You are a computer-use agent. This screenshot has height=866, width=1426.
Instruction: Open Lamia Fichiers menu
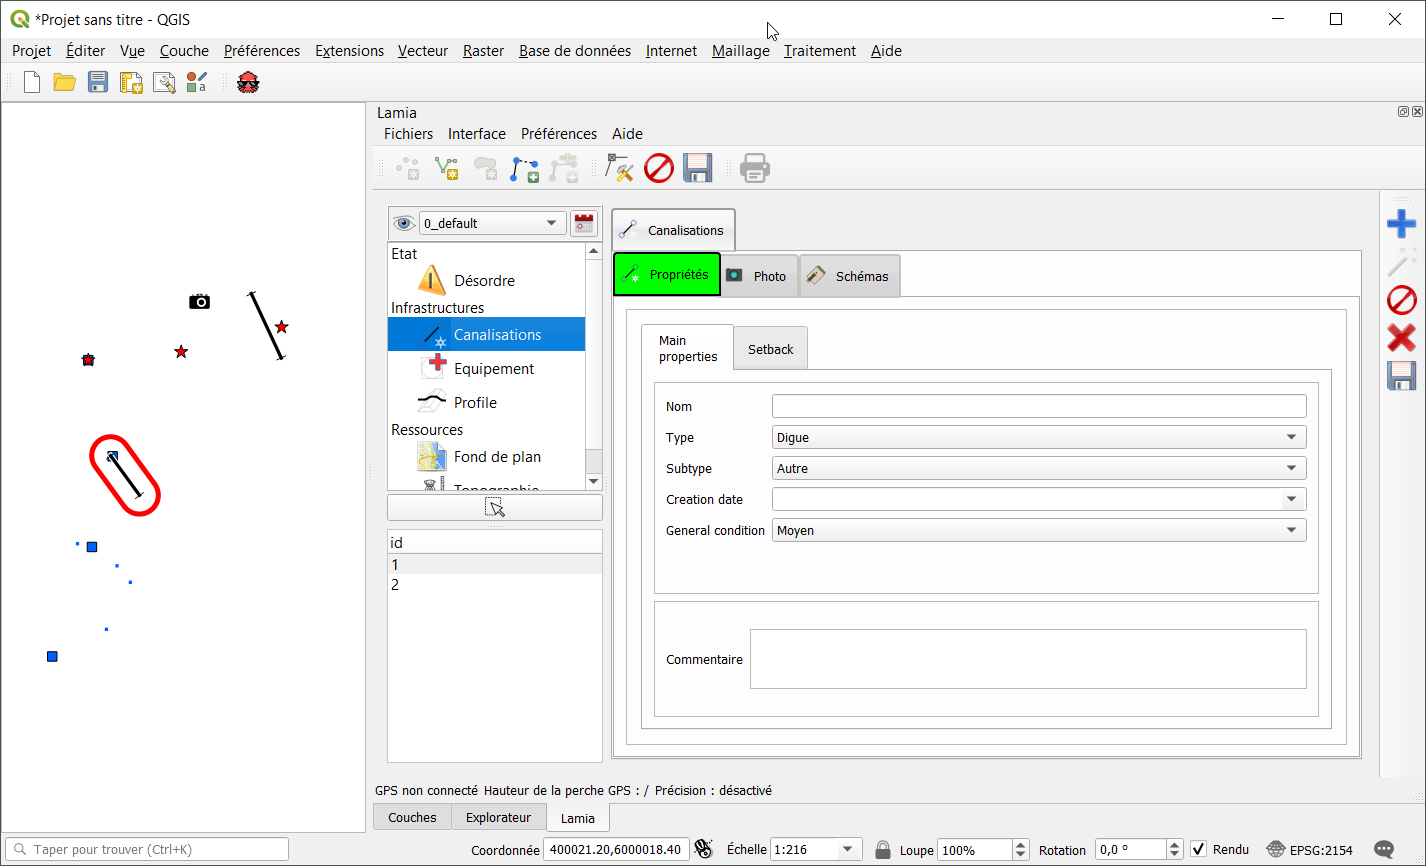pos(409,134)
